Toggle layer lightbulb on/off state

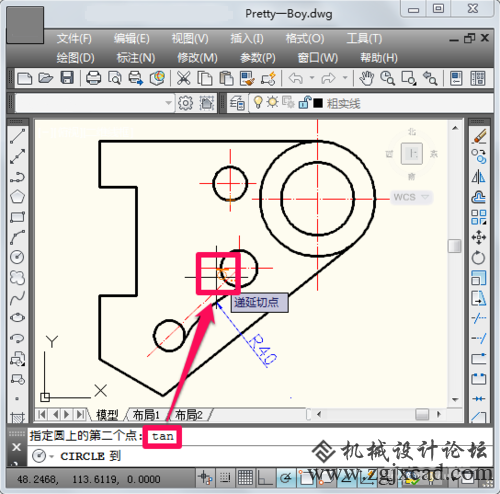(258, 103)
